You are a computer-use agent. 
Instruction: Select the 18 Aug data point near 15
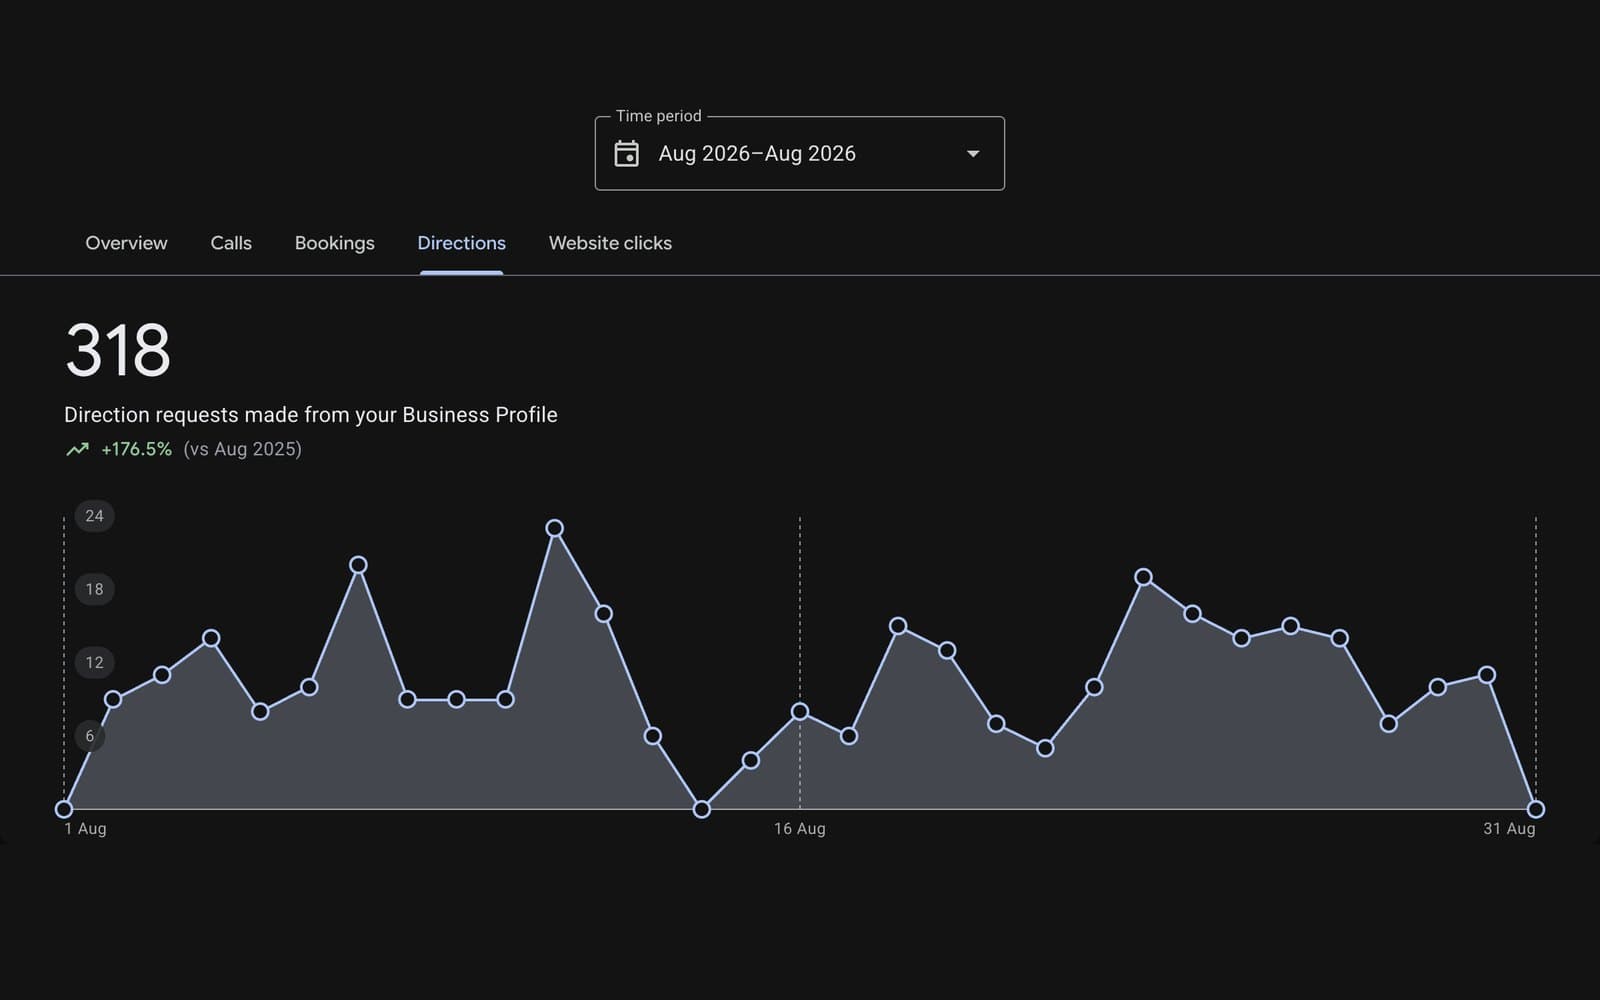[898, 626]
